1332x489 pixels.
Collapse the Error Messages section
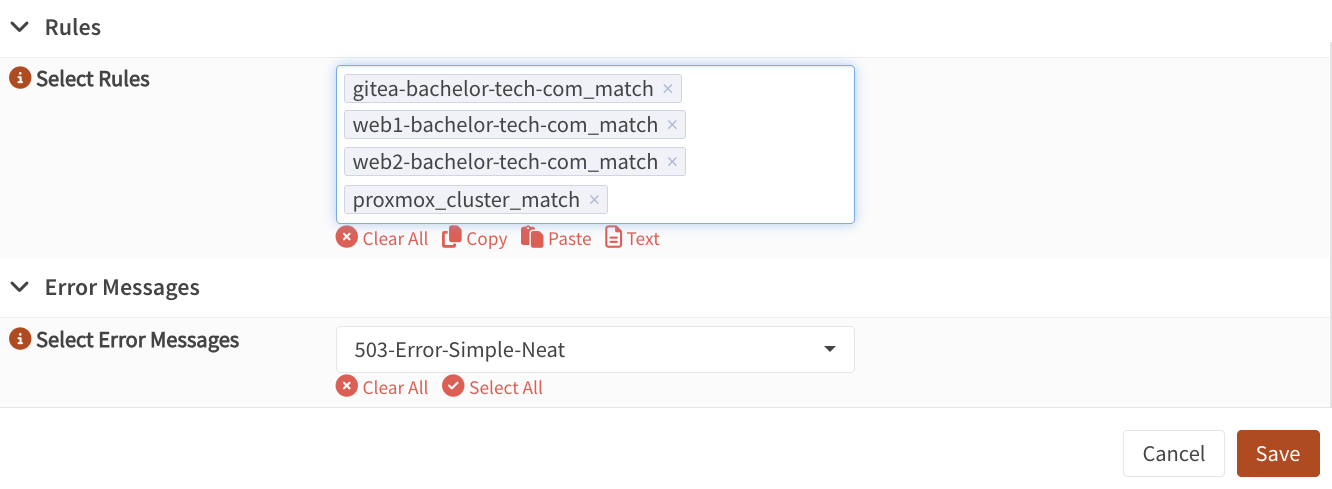[19, 288]
